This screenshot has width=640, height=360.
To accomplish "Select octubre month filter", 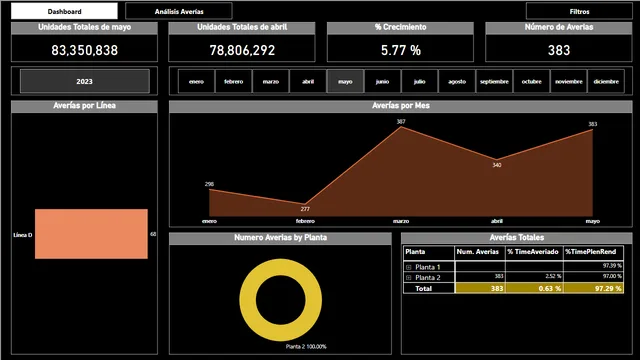I will point(531,82).
